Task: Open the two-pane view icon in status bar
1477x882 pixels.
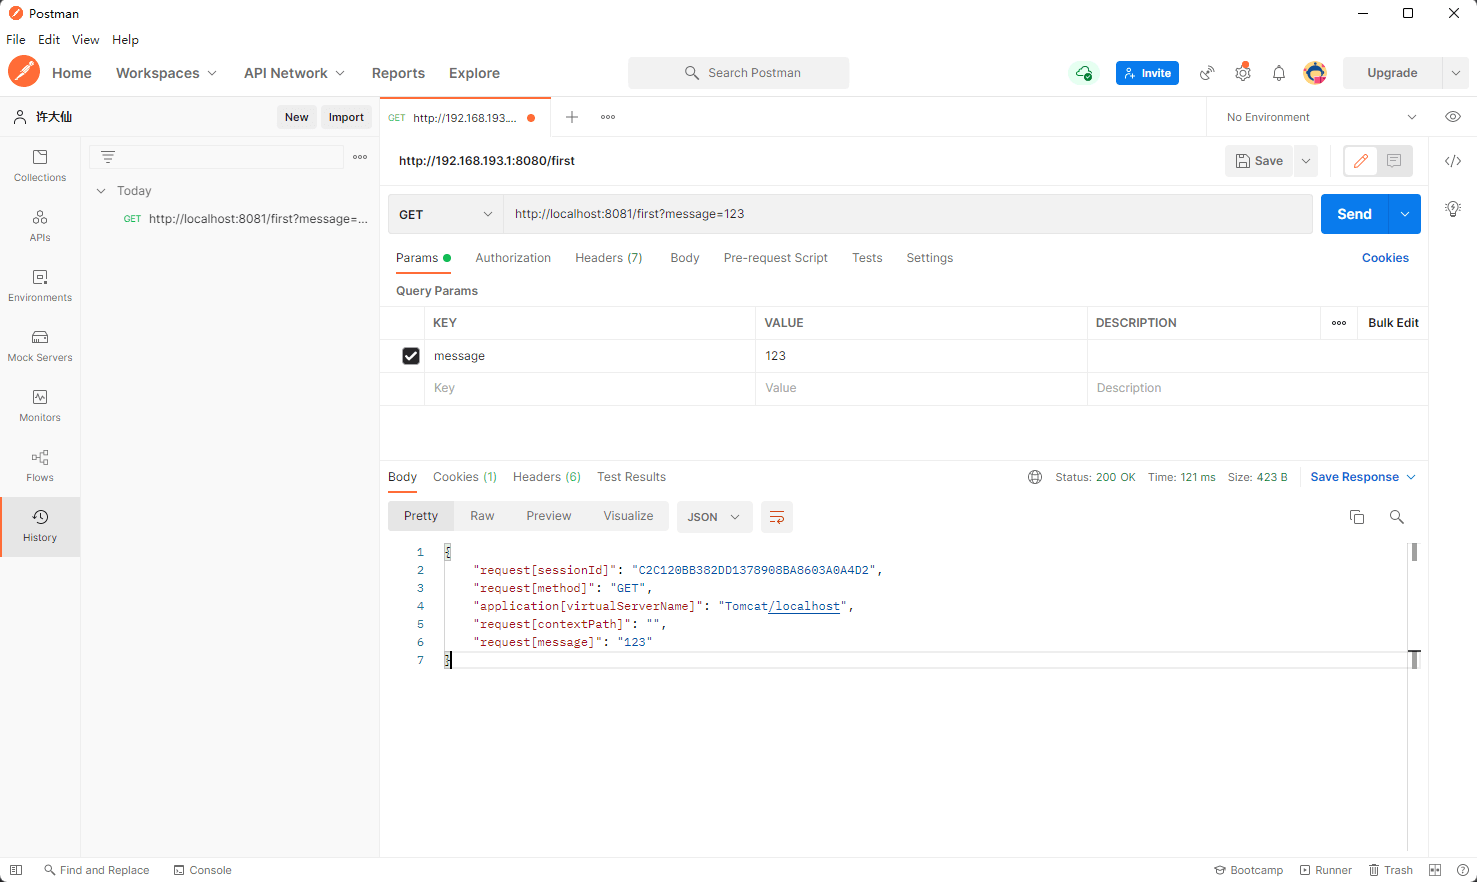Action: (1435, 870)
